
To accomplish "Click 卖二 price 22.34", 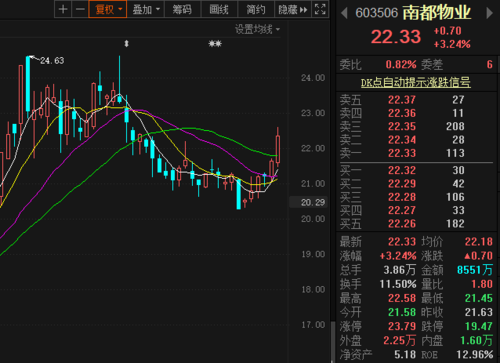I will (x=402, y=140).
